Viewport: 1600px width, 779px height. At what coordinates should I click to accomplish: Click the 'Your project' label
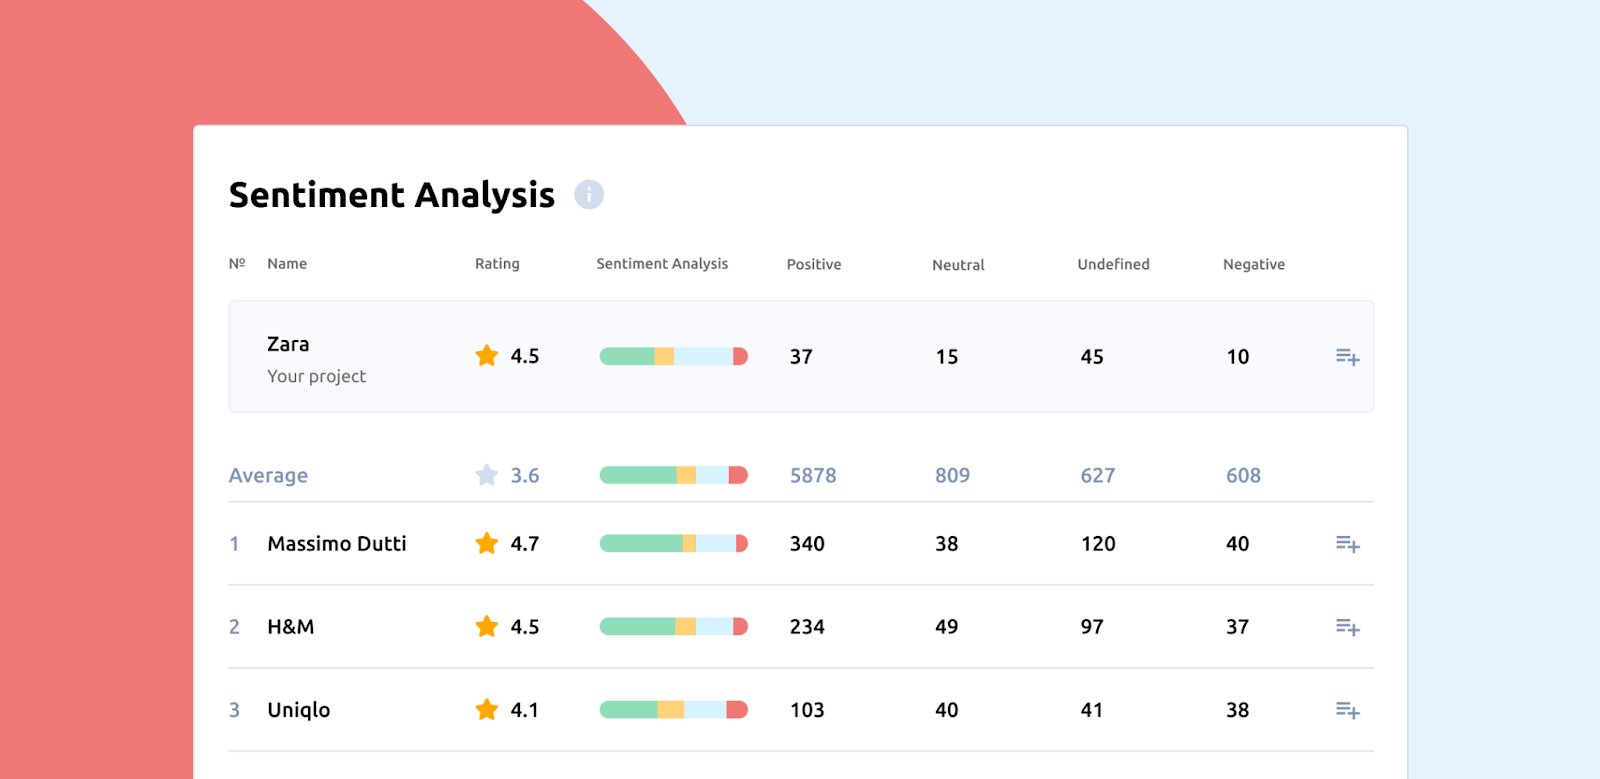[316, 376]
